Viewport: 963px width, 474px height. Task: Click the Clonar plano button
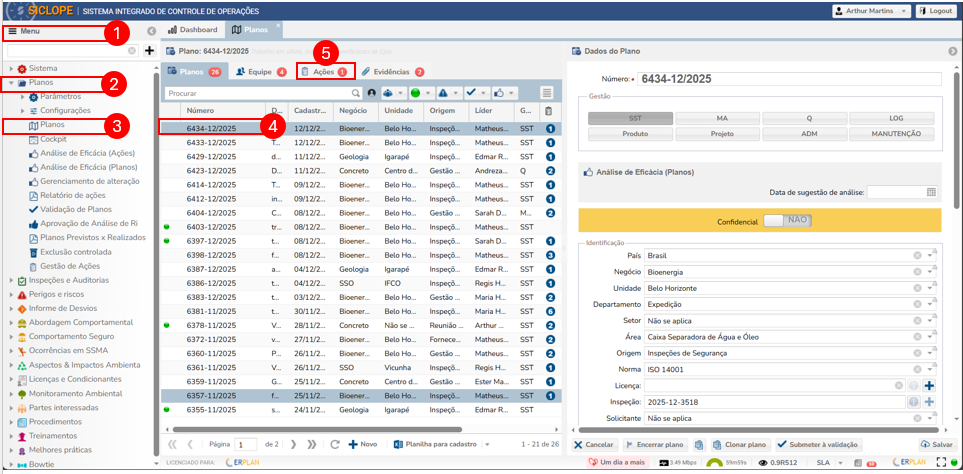744,444
